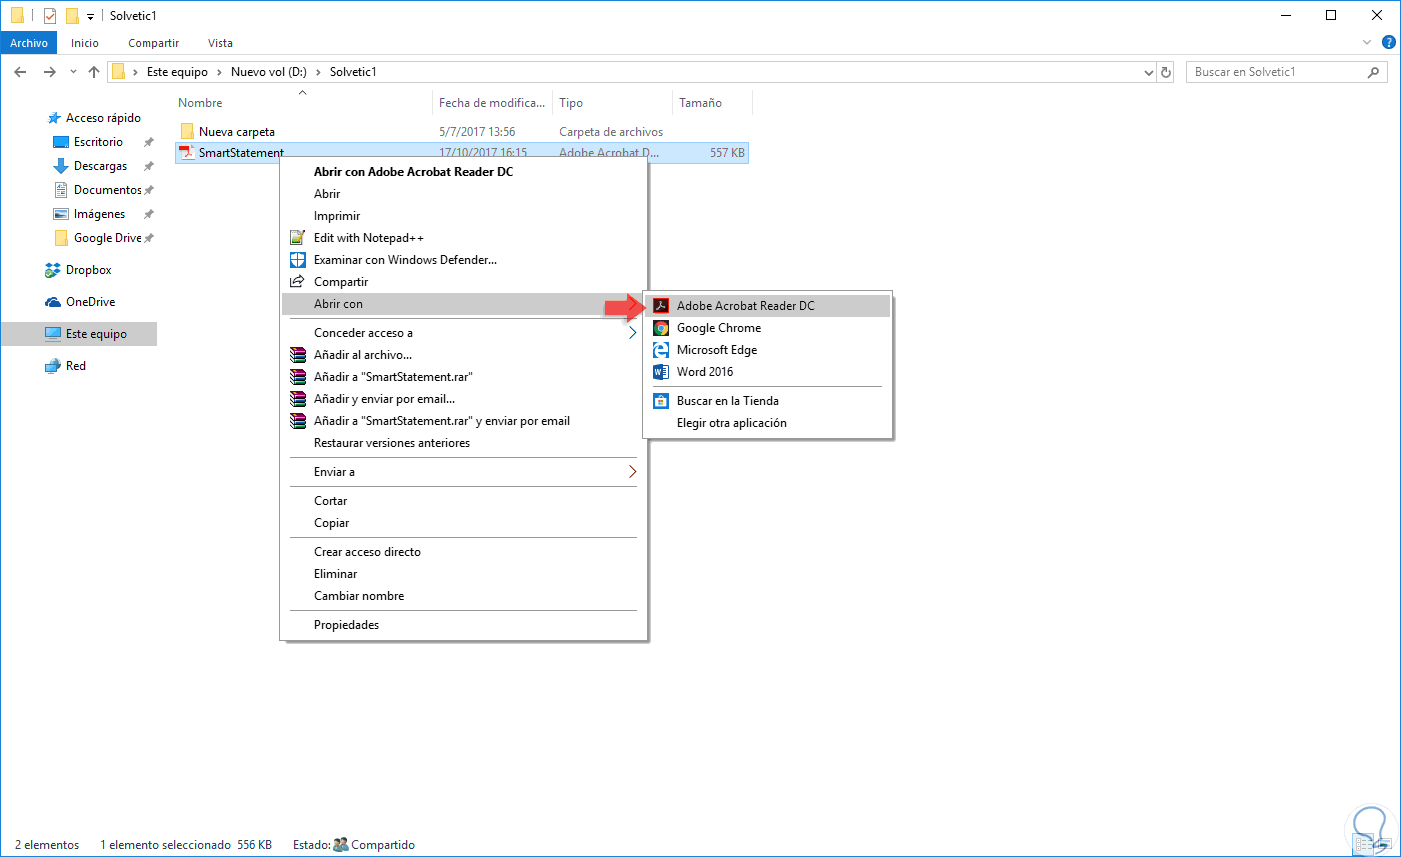This screenshot has width=1401, height=857.
Task: Expand the Conceder acceso a submenu
Action: [x=464, y=333]
